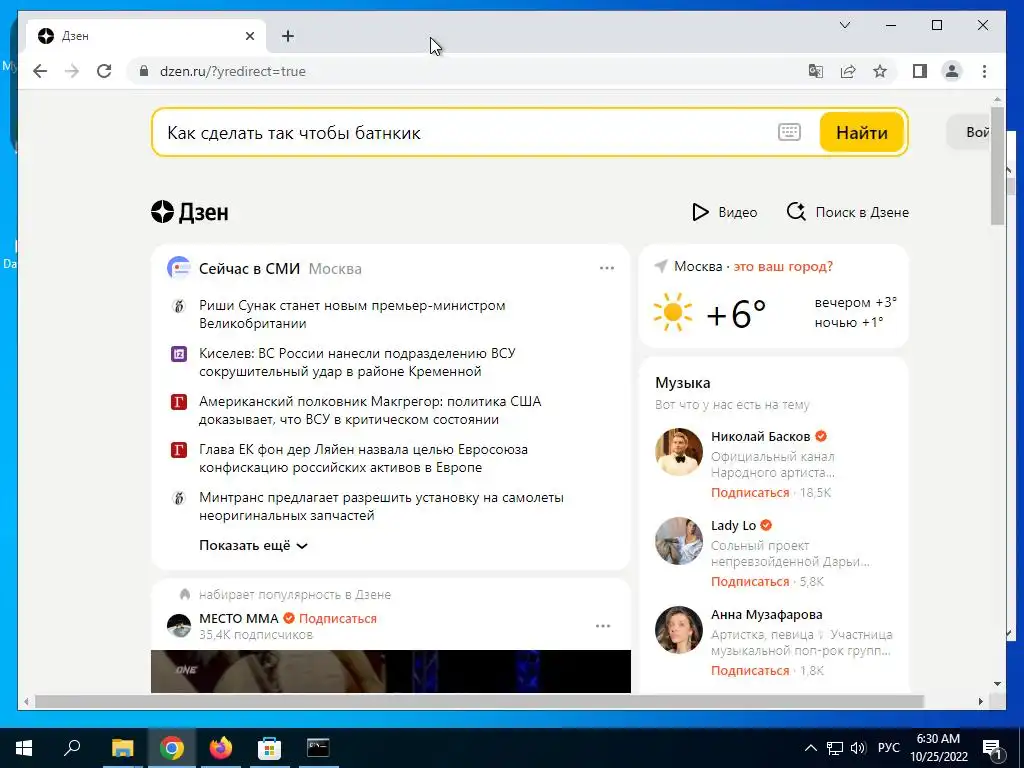Open the tab search chevron
The image size is (1024, 768).
pos(844,25)
